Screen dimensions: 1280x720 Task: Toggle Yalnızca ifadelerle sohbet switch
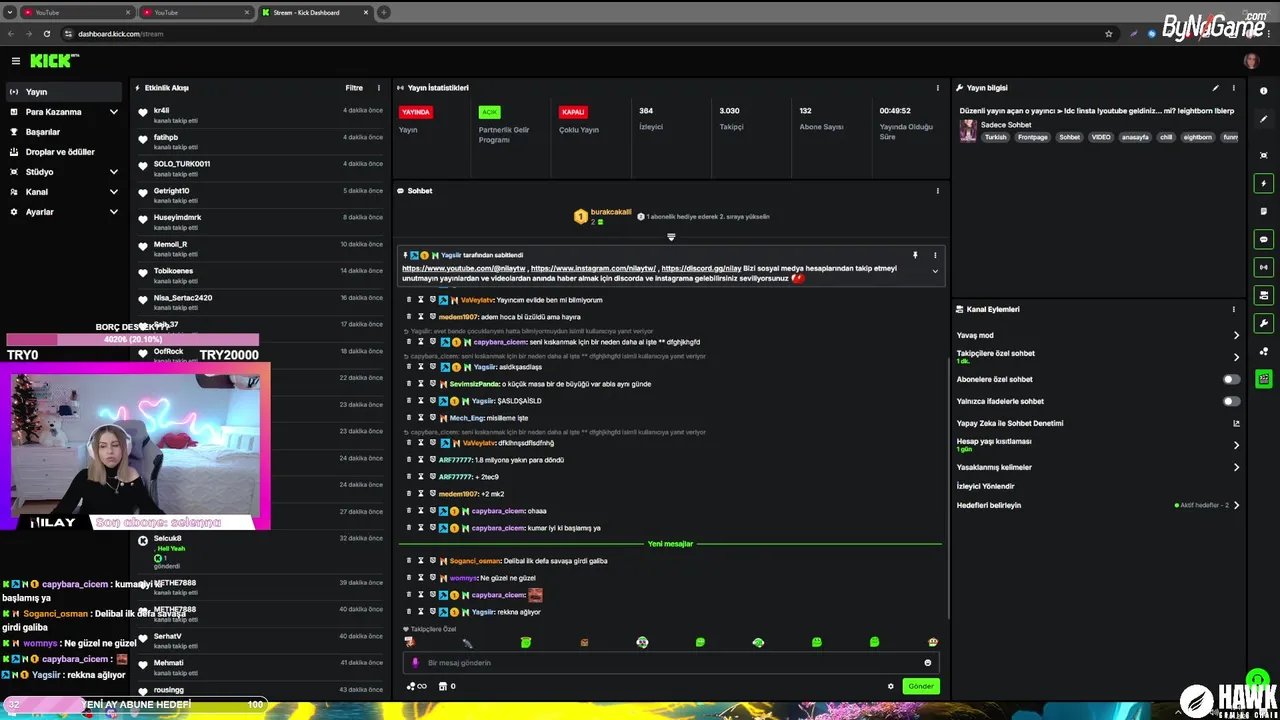tap(1232, 402)
